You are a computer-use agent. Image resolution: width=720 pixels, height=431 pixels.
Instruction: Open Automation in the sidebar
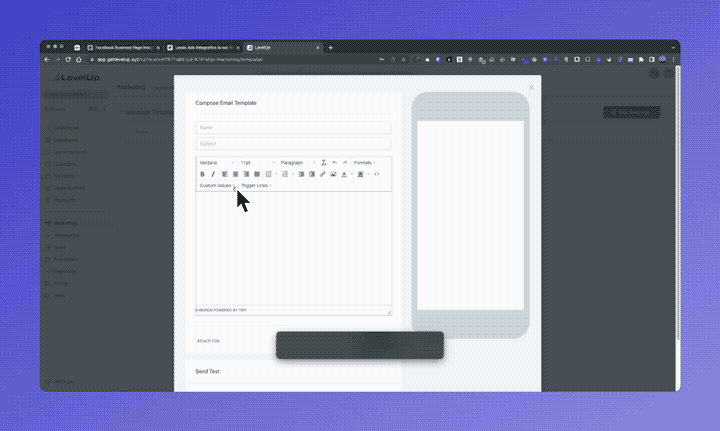pyautogui.click(x=63, y=235)
